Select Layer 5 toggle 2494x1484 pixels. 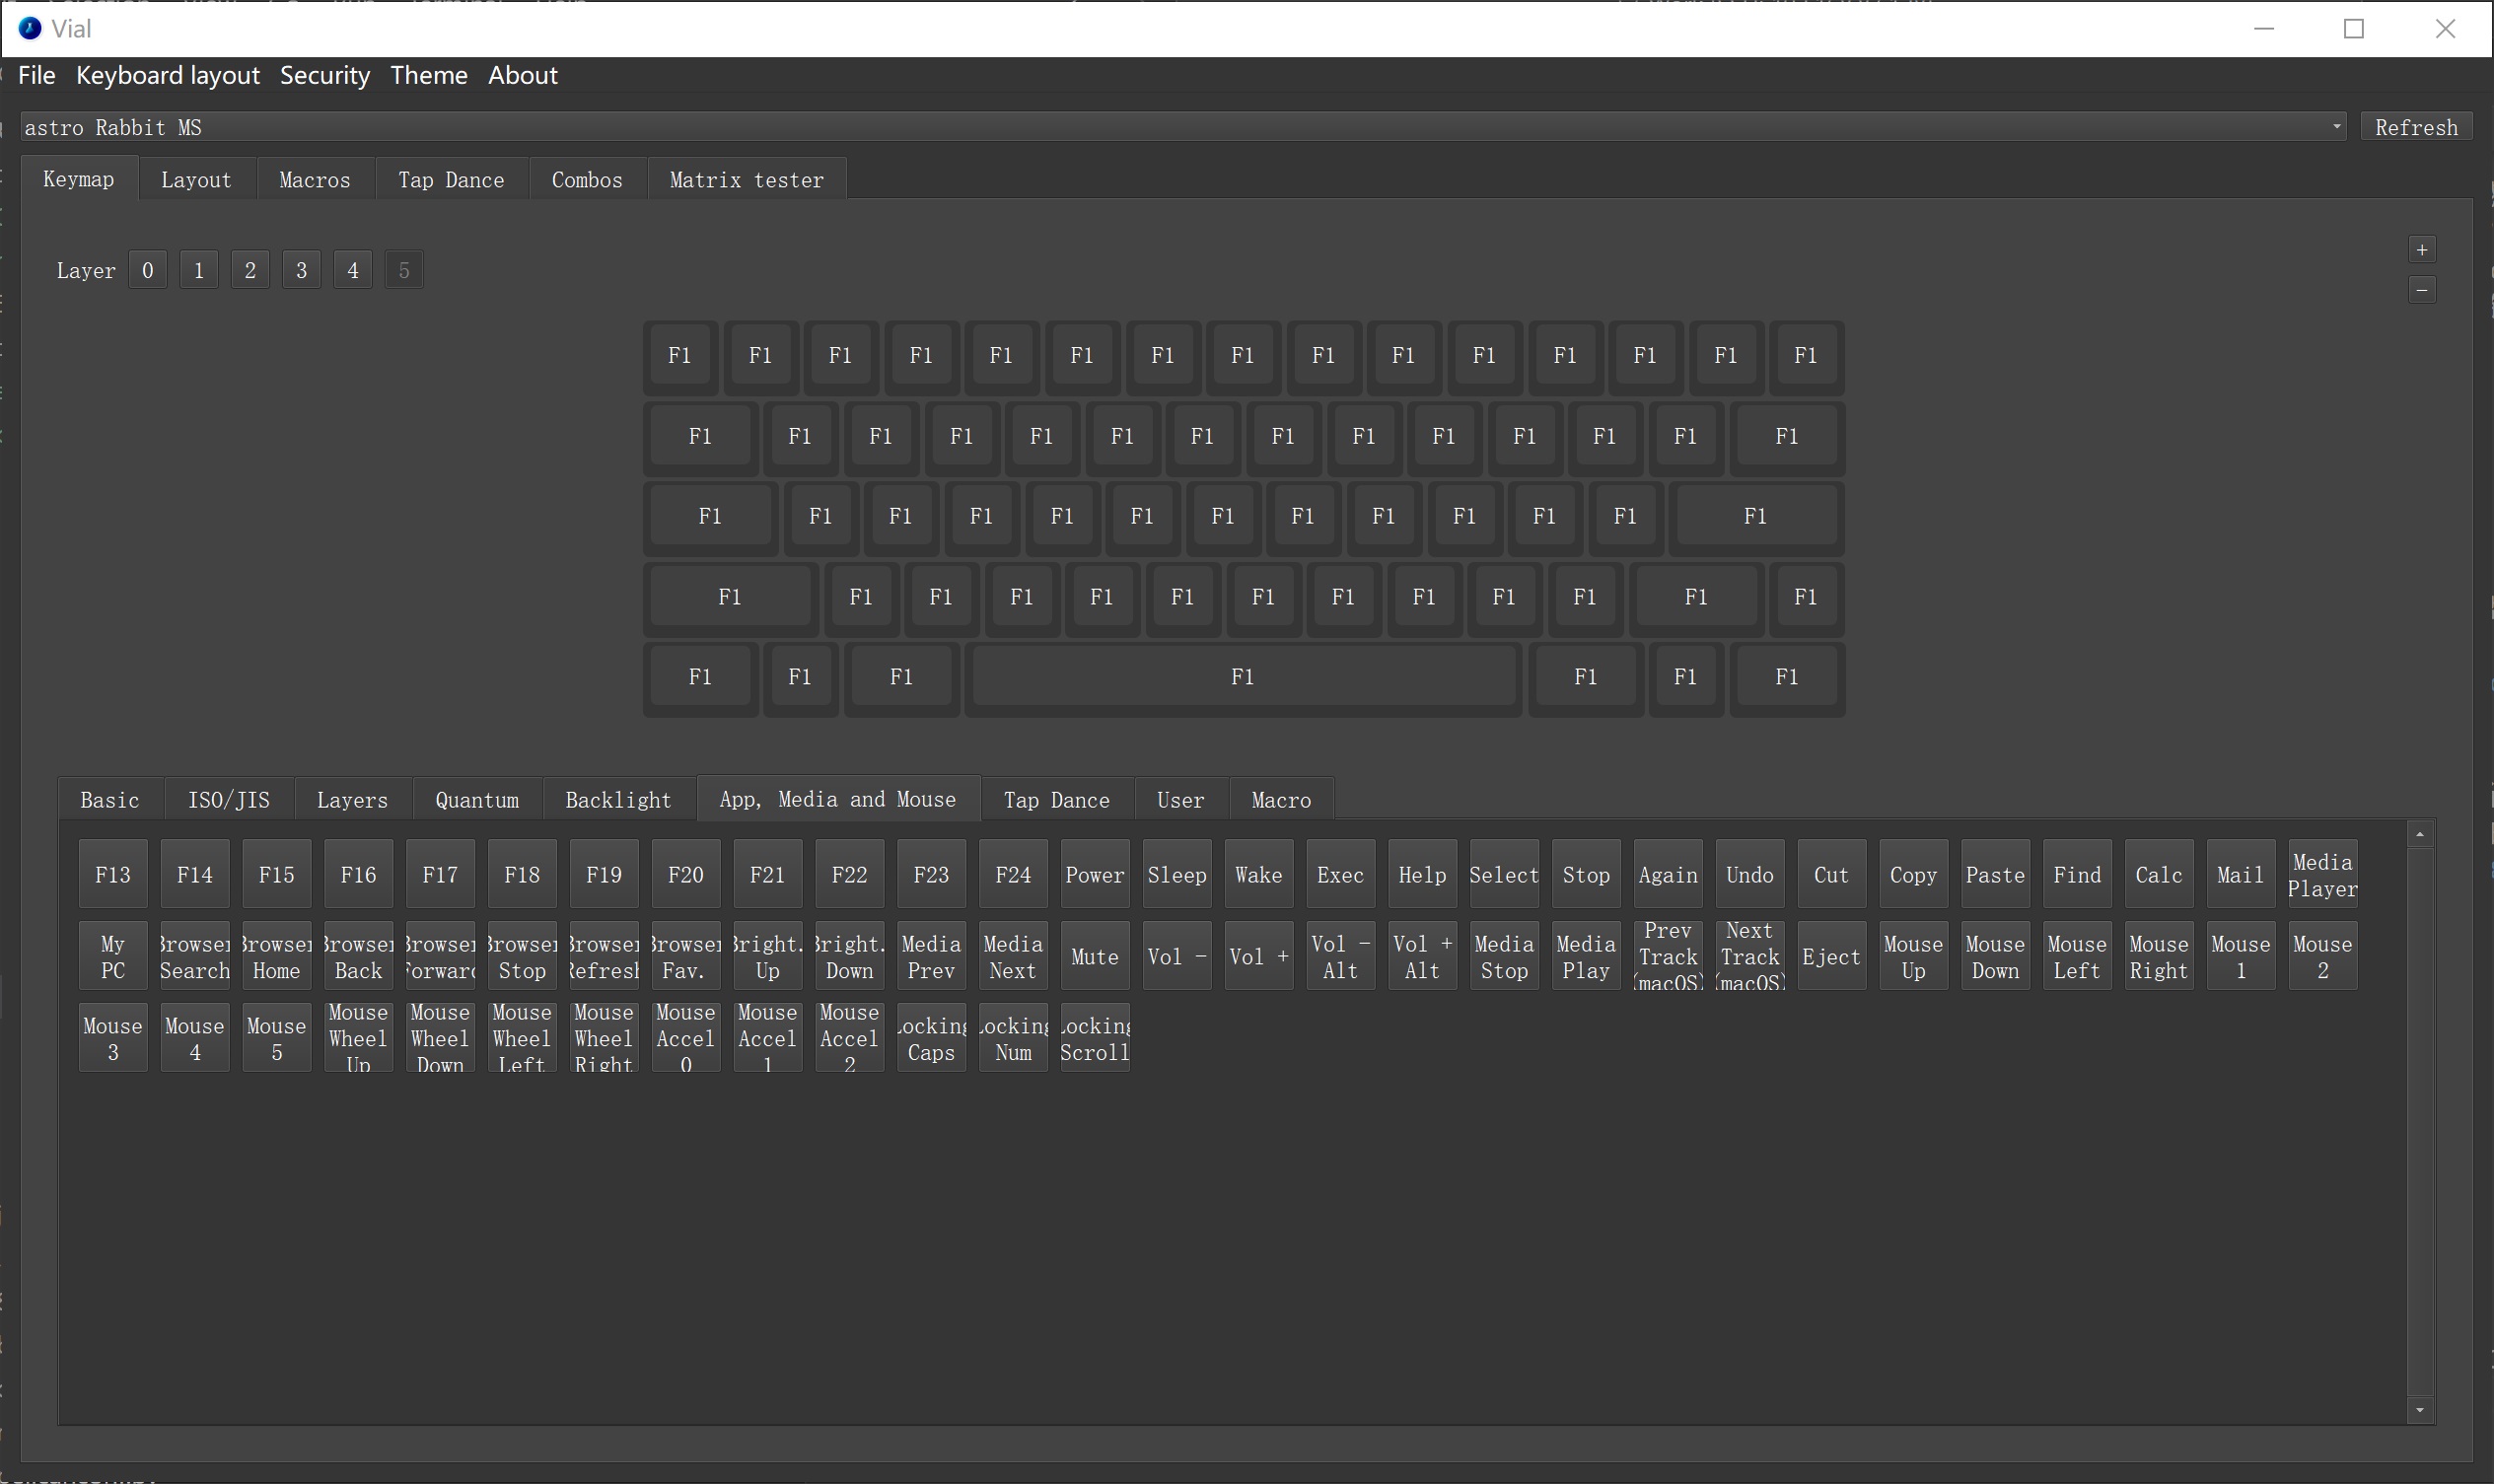pyautogui.click(x=404, y=268)
